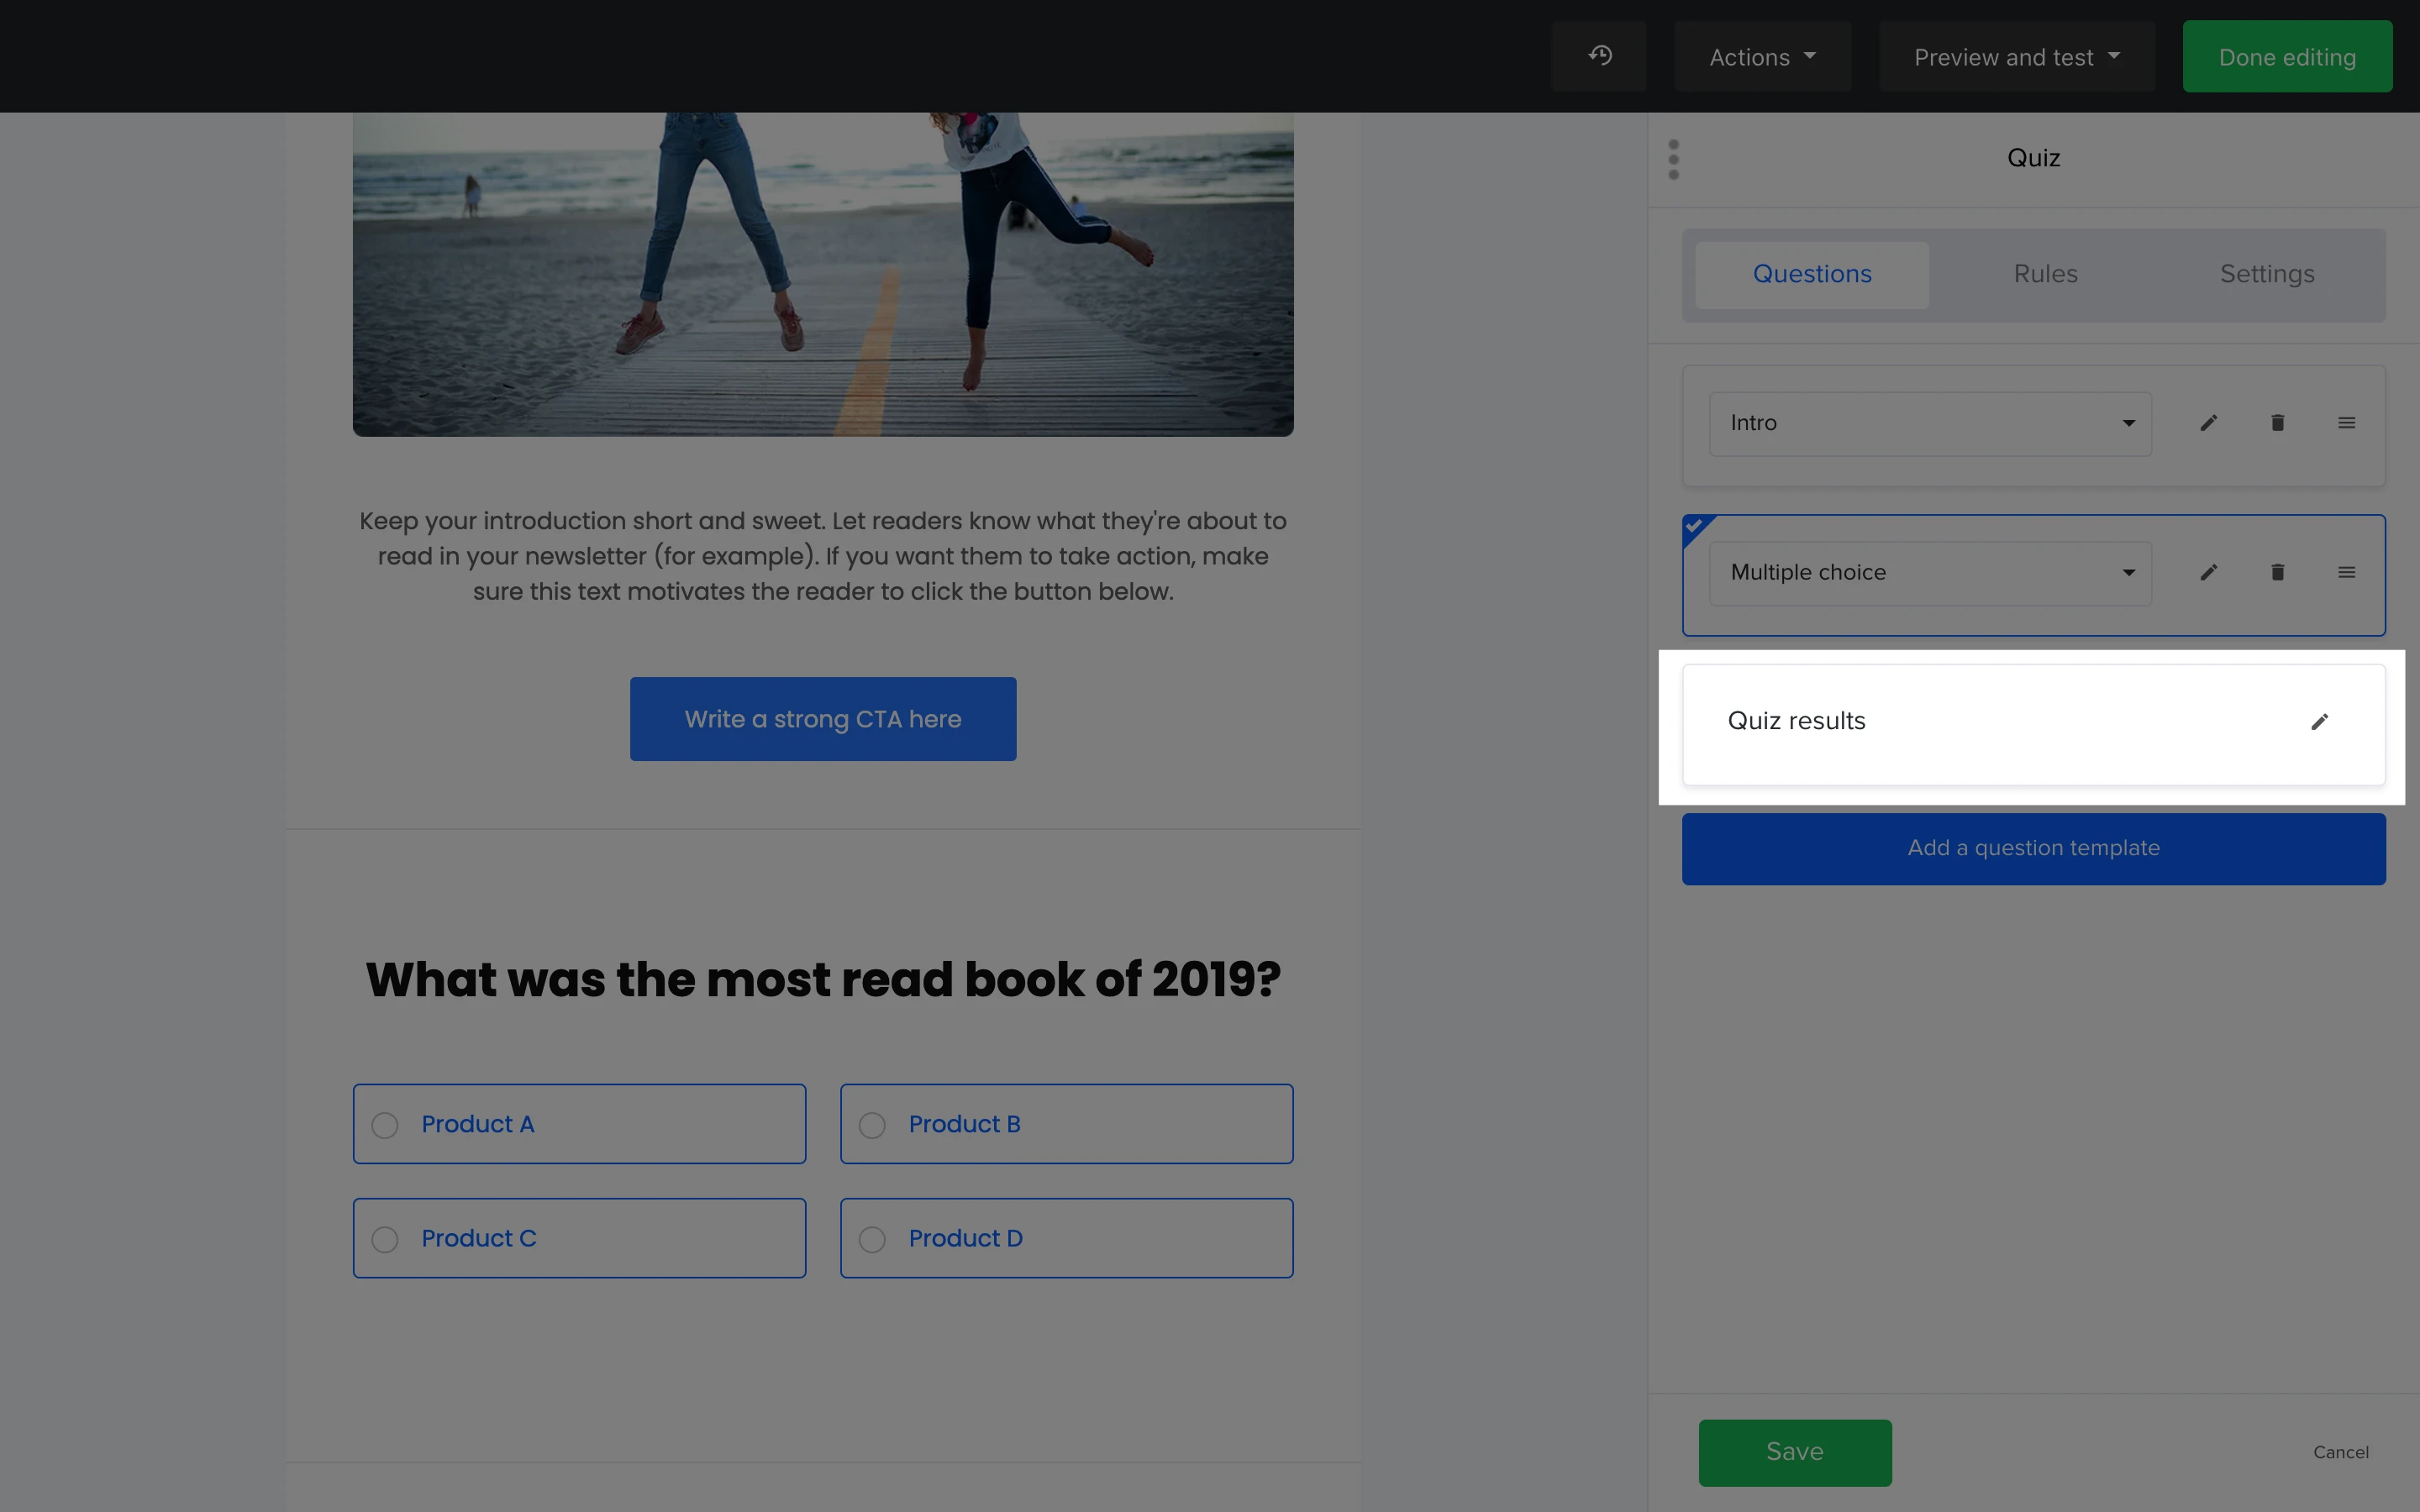Viewport: 2420px width, 1512px height.
Task: Click the introduction paragraph text block
Action: tap(823, 556)
